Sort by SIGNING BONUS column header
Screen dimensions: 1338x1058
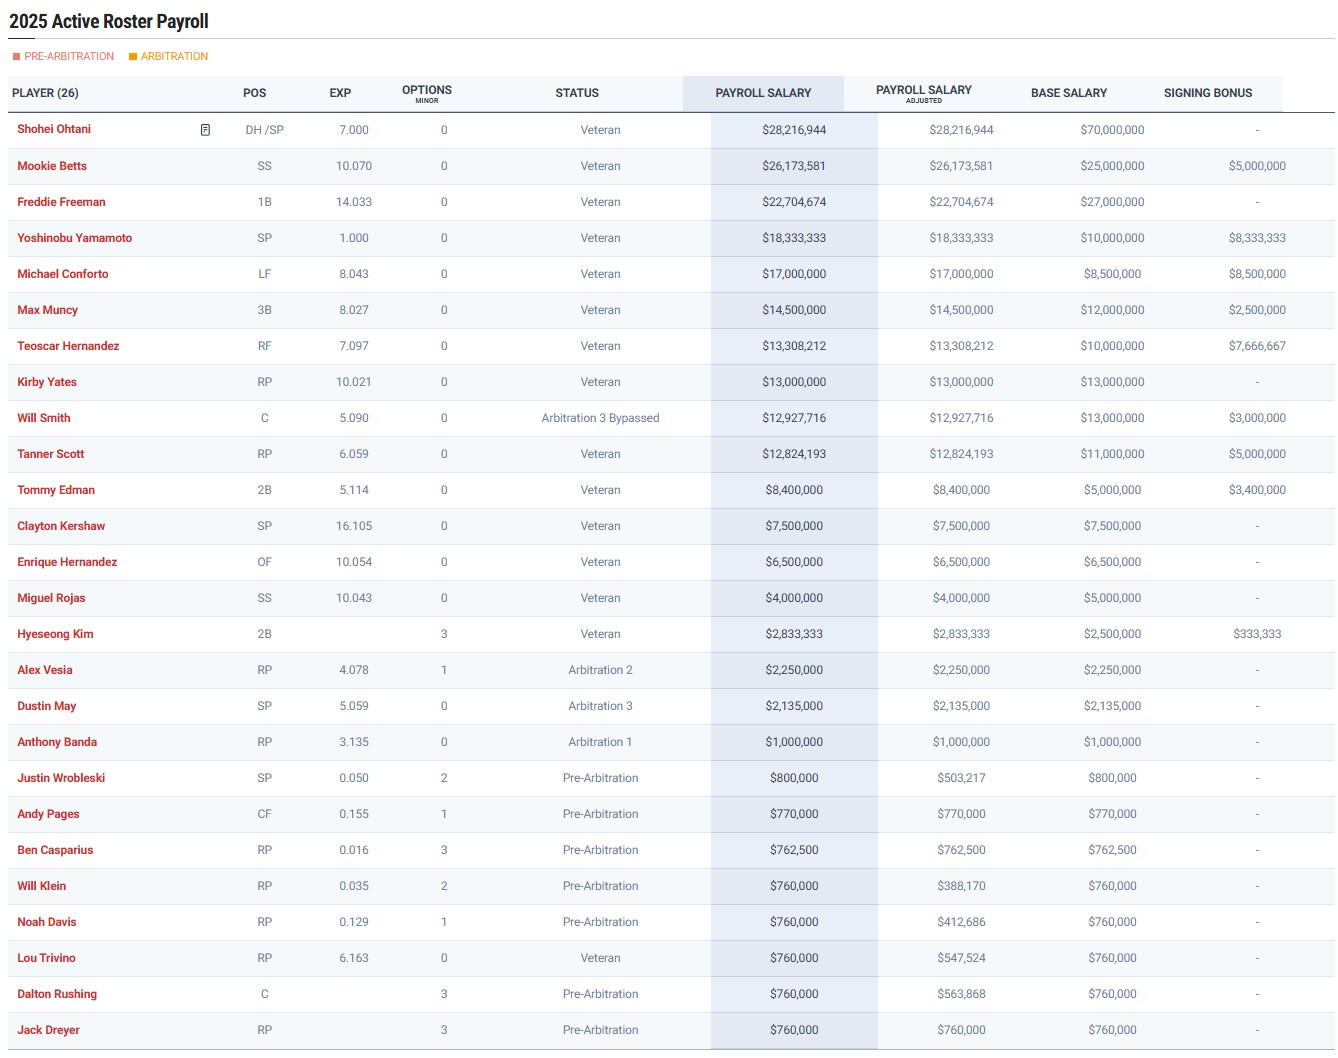tap(1208, 93)
